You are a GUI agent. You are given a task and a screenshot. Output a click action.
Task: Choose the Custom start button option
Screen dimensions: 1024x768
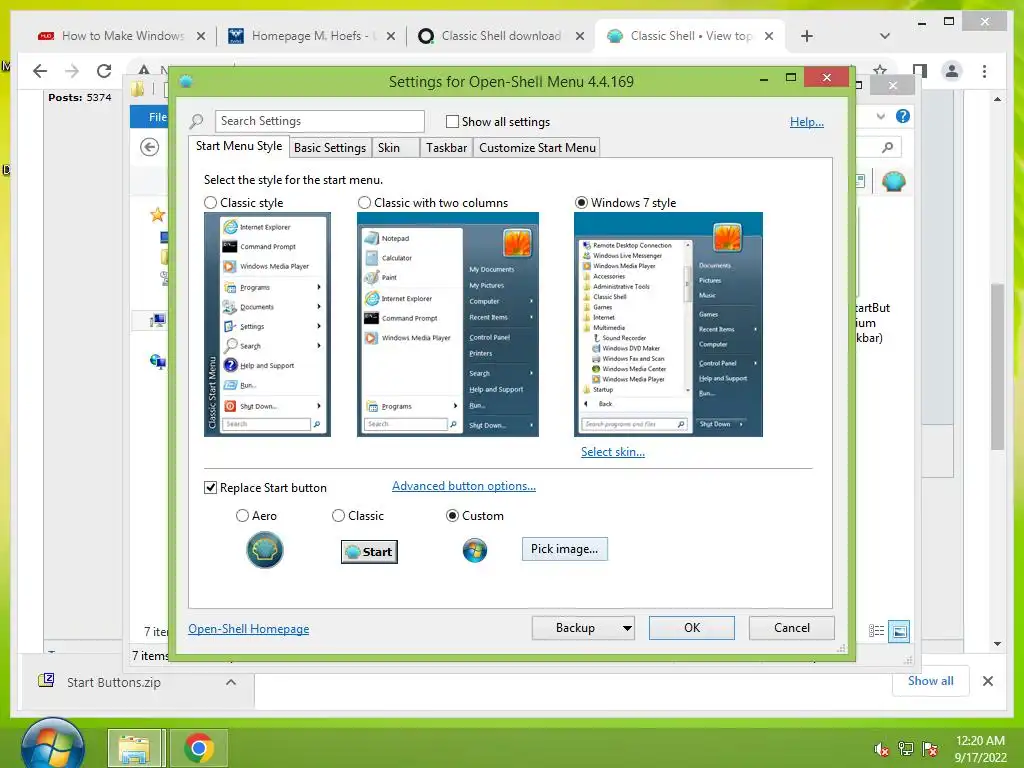[452, 516]
